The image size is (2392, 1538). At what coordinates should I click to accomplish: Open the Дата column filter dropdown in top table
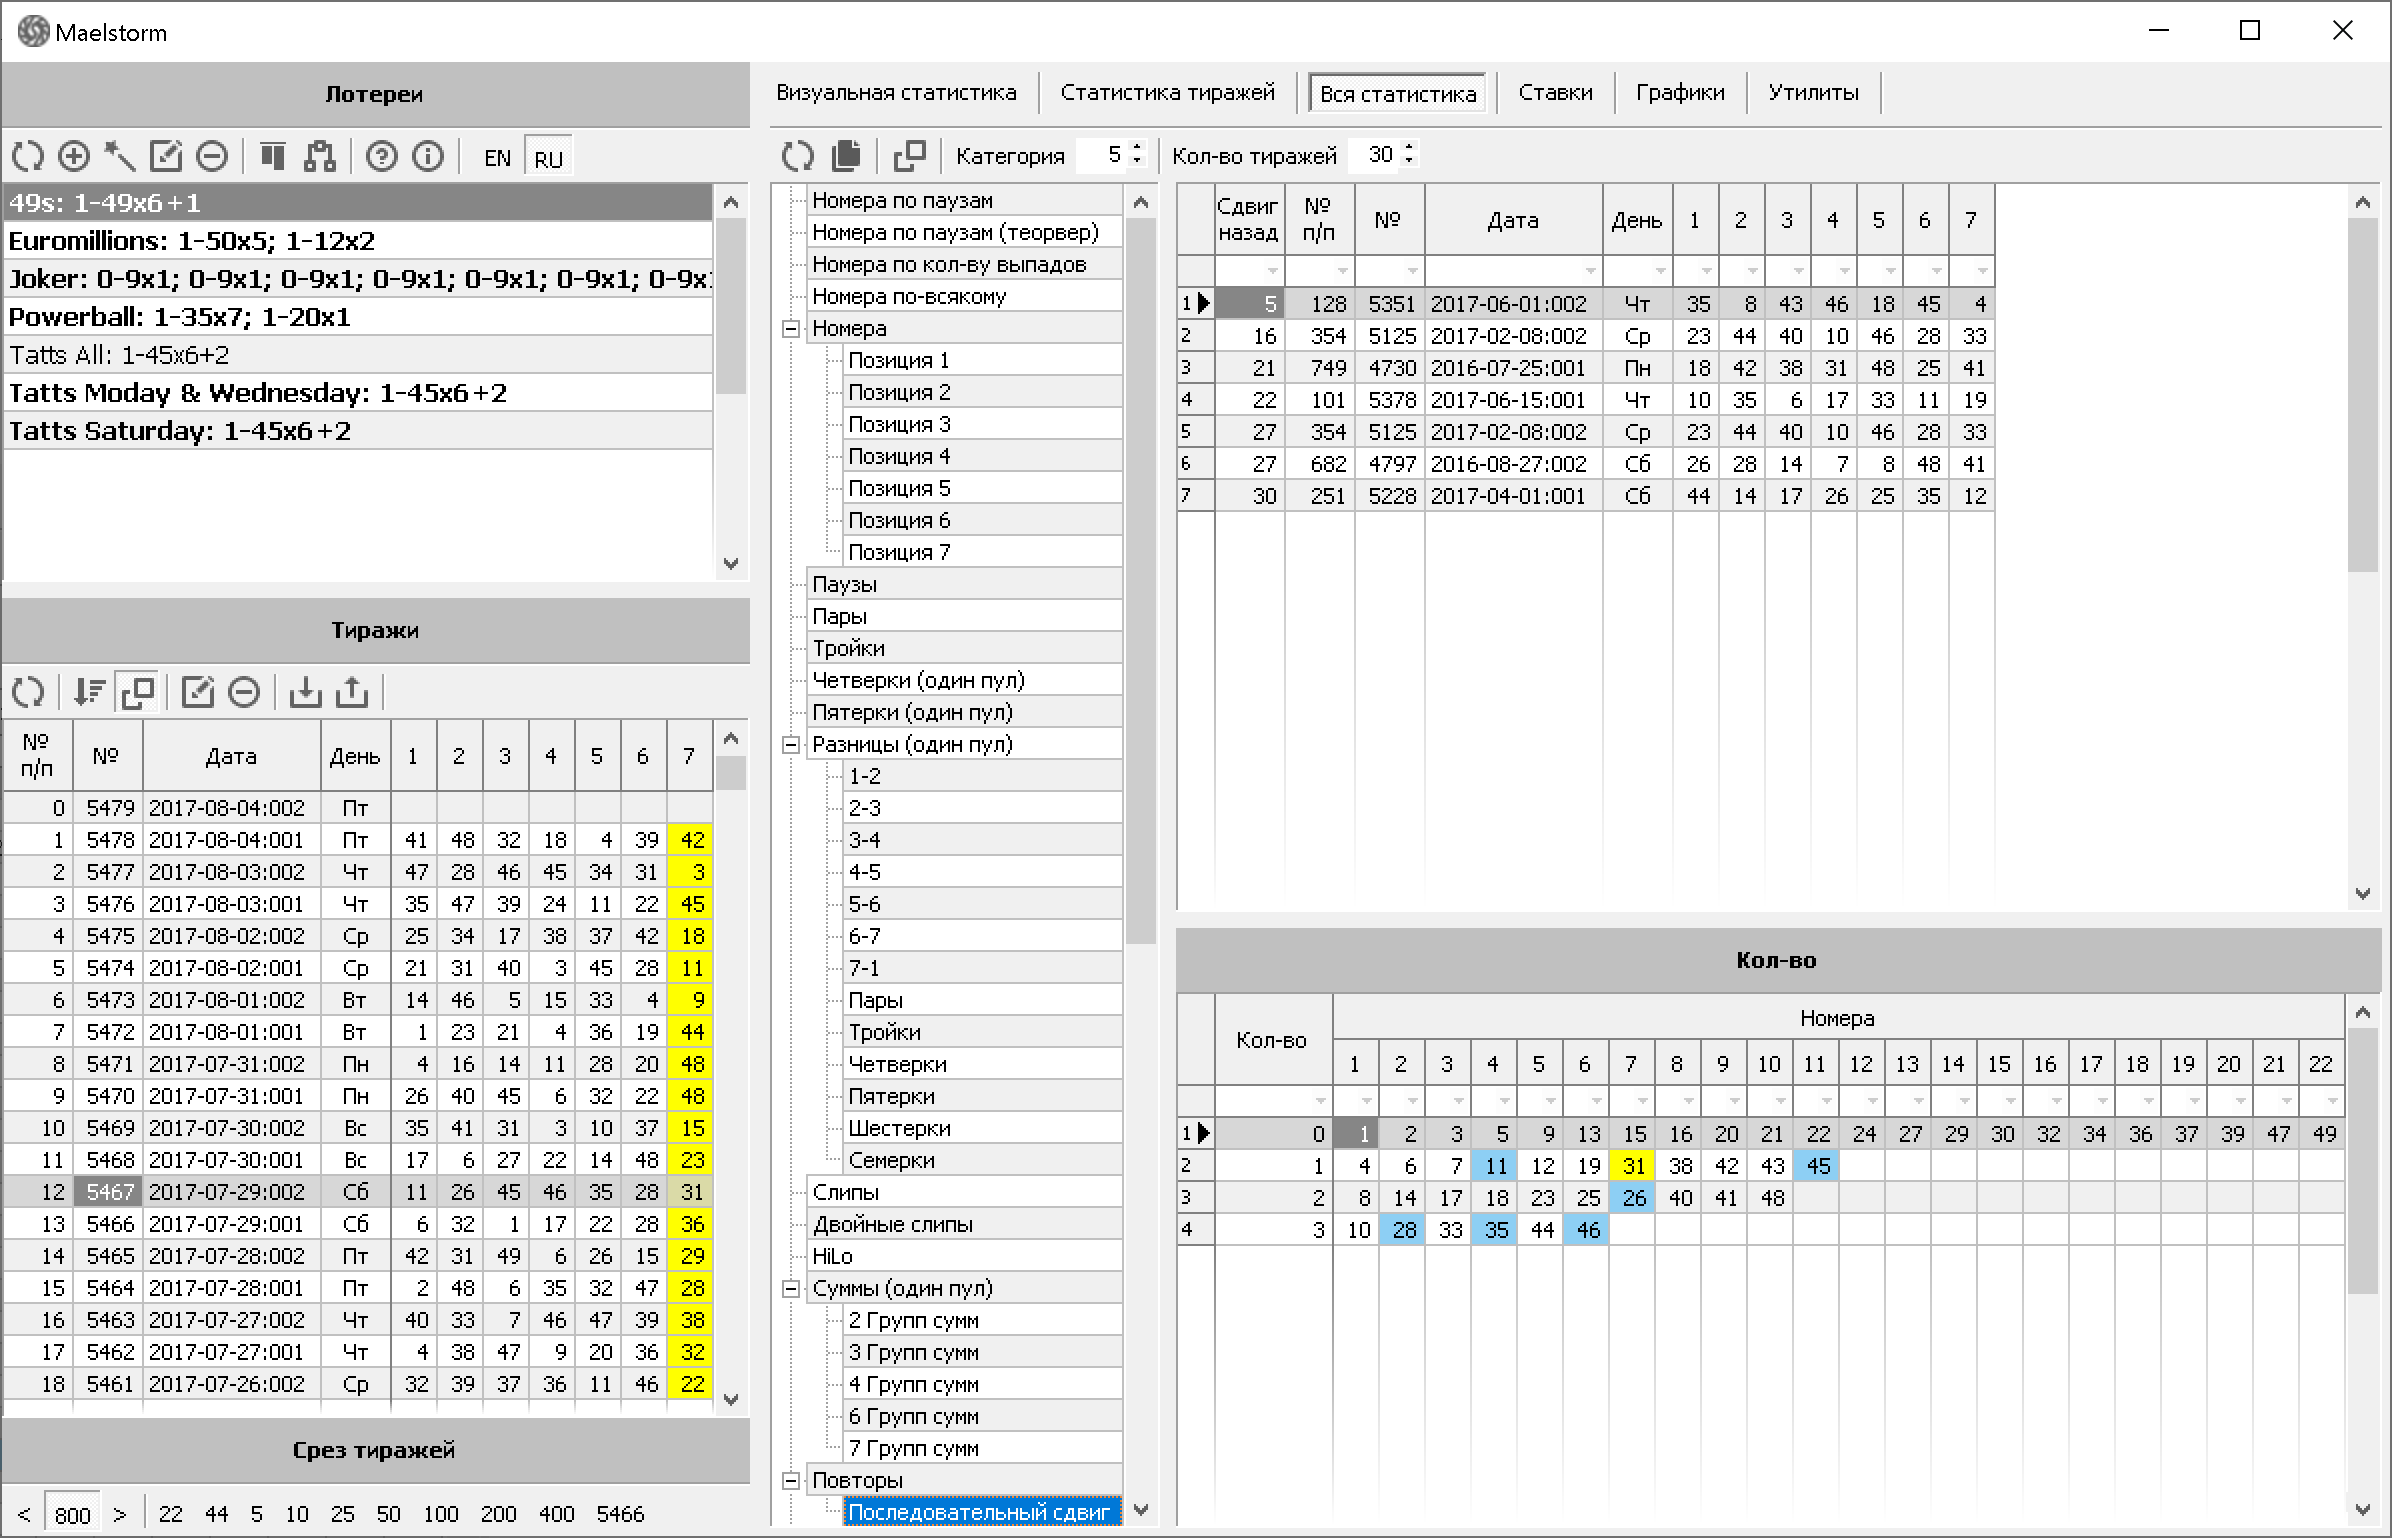point(1589,271)
